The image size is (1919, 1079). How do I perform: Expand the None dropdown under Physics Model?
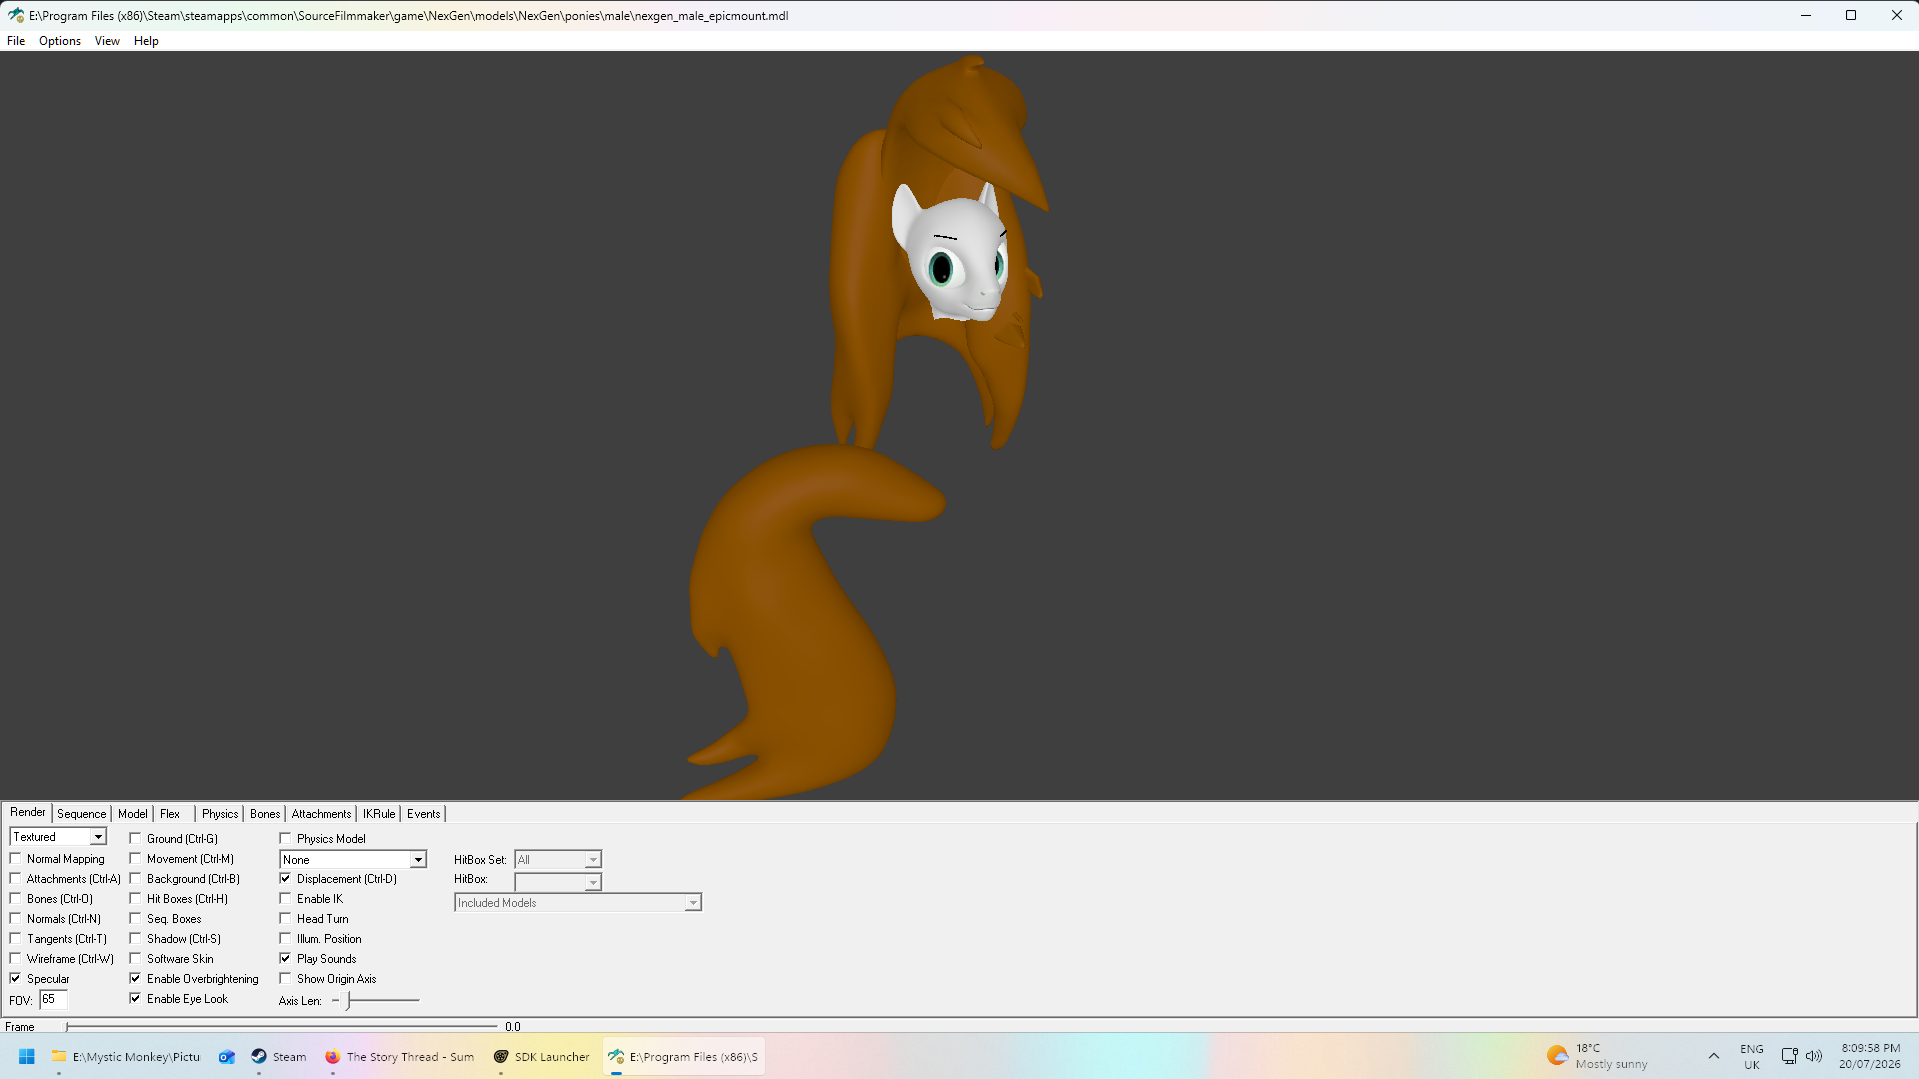coord(353,860)
